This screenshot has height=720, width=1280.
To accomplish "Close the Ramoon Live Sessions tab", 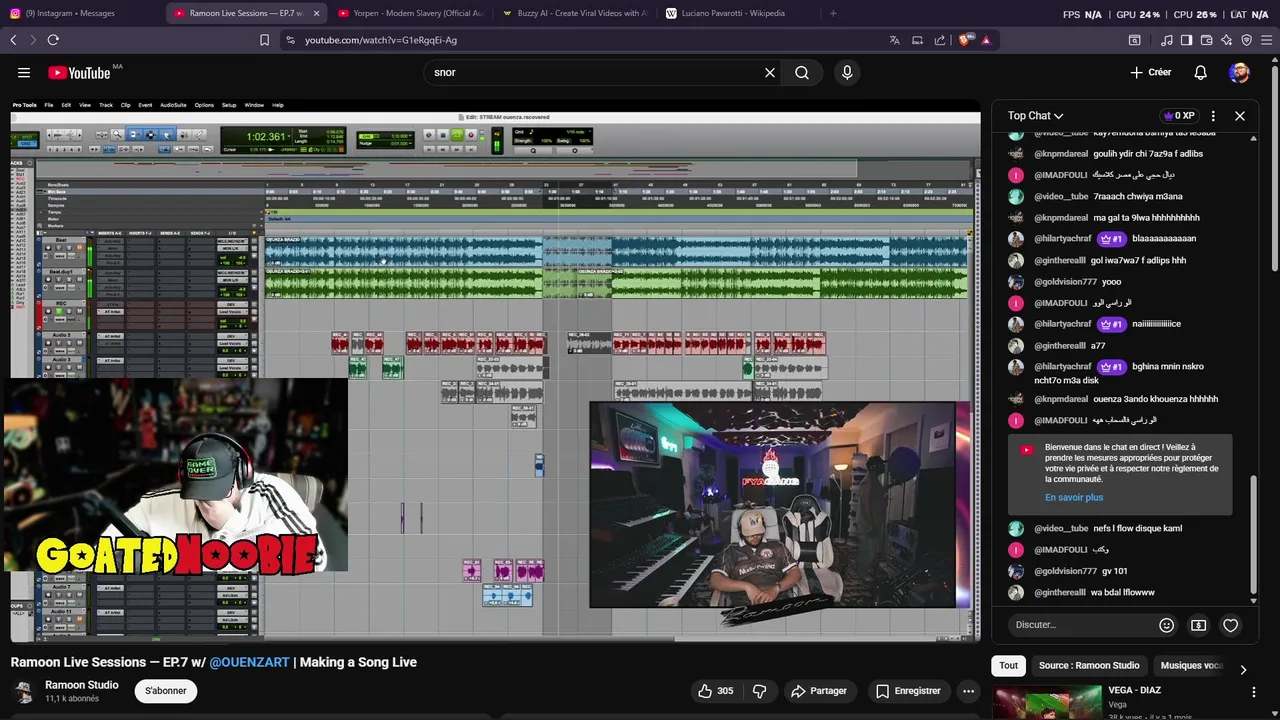I will (316, 13).
